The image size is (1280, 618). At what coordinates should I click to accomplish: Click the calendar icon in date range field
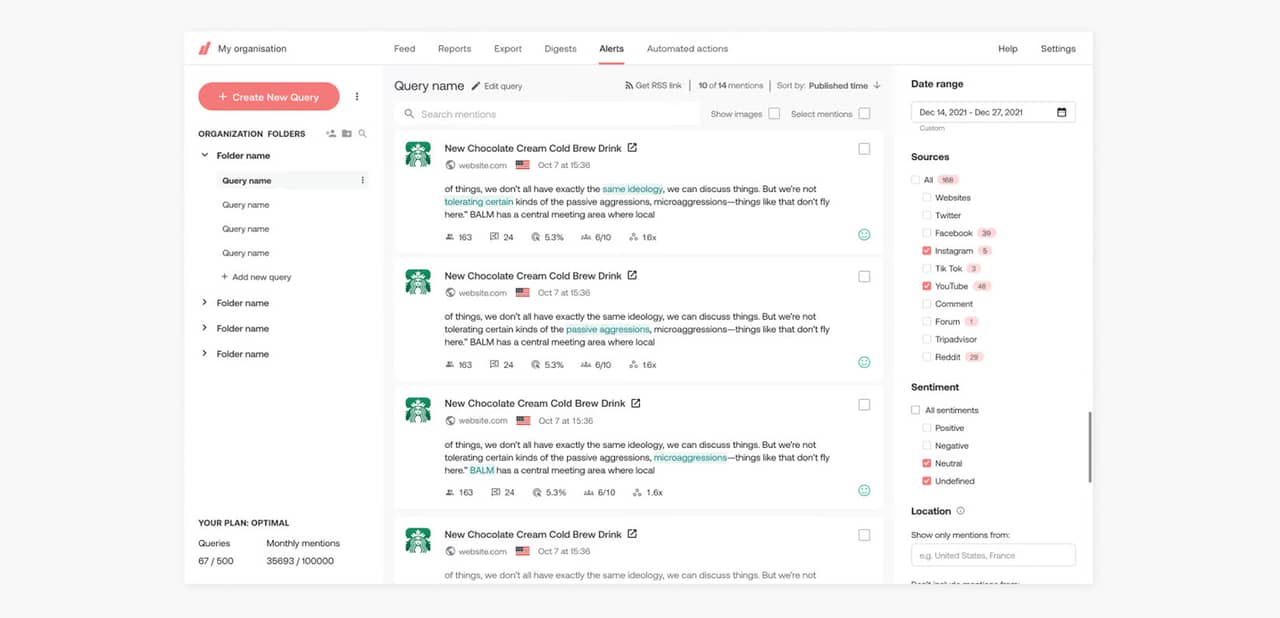[x=1061, y=113]
